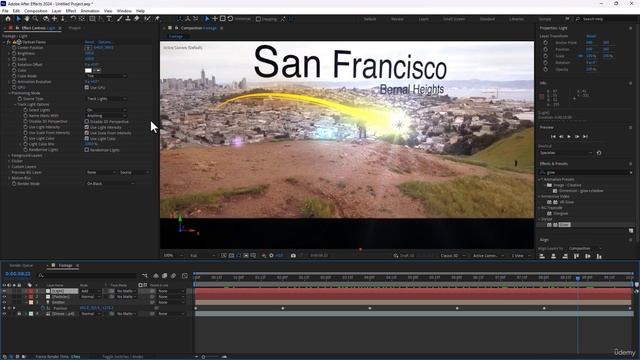The image size is (640, 360).
Task: Toggle Use Light Color checkbox
Action: [87, 139]
